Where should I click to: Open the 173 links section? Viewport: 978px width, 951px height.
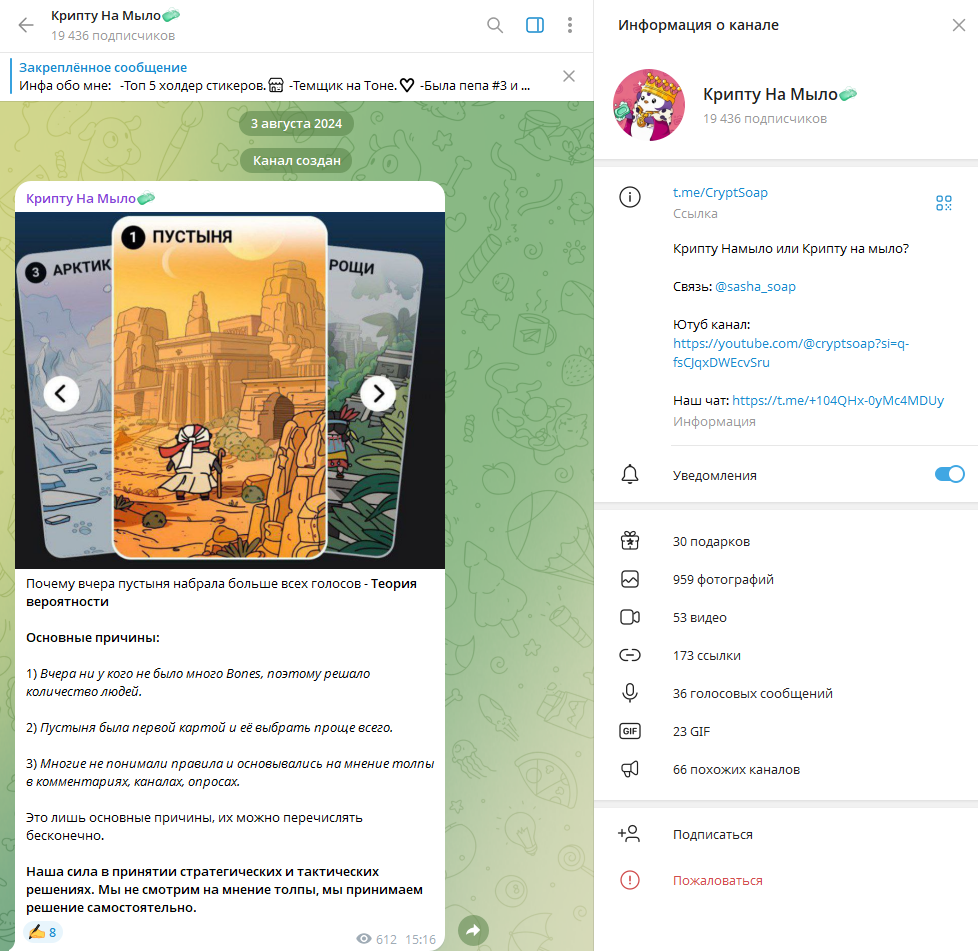click(x=786, y=655)
